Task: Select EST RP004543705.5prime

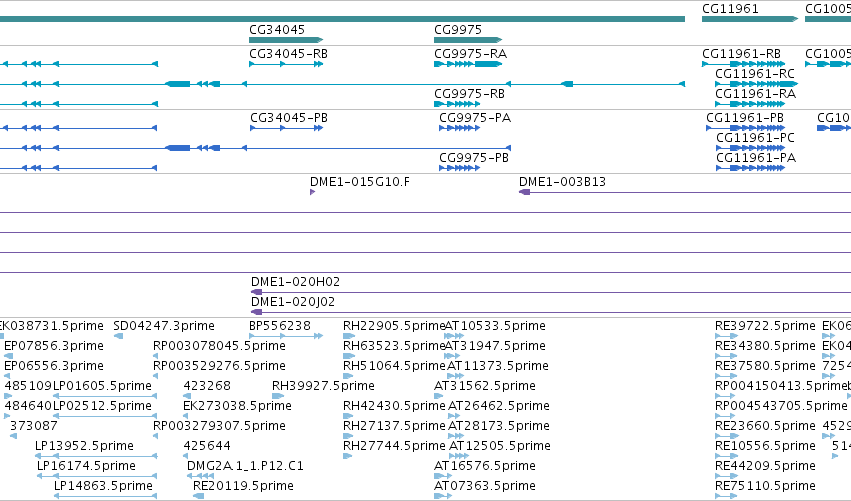Action: pyautogui.click(x=781, y=407)
